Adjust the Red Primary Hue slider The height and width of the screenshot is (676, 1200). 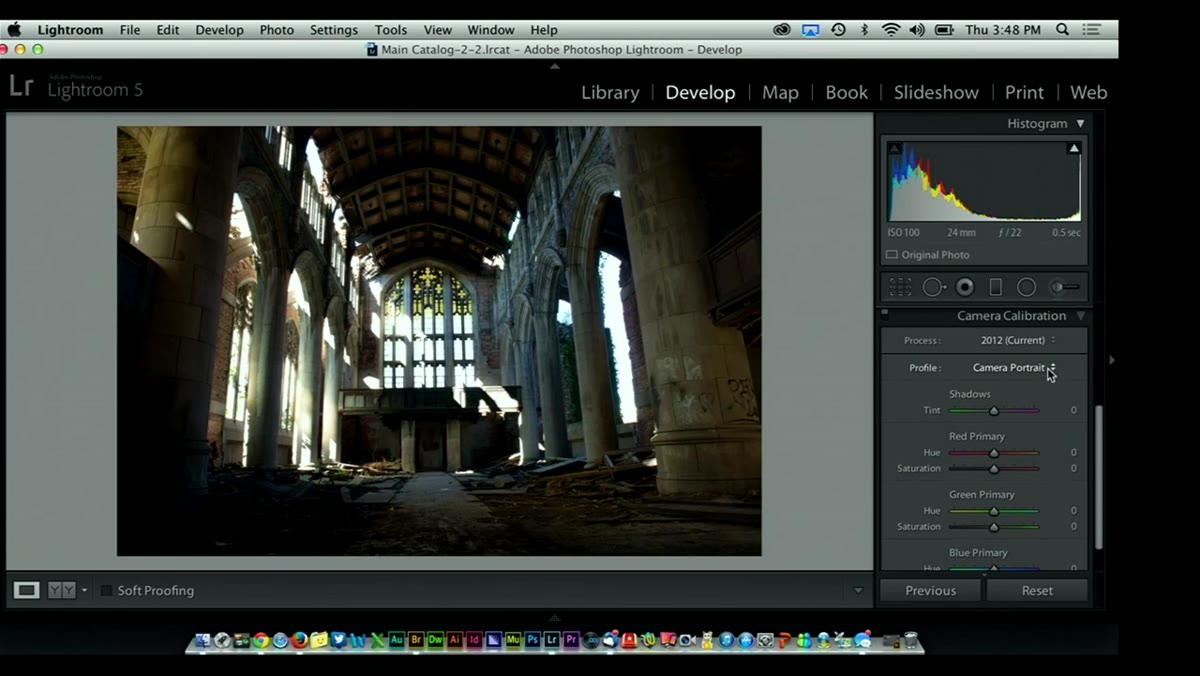(994, 452)
